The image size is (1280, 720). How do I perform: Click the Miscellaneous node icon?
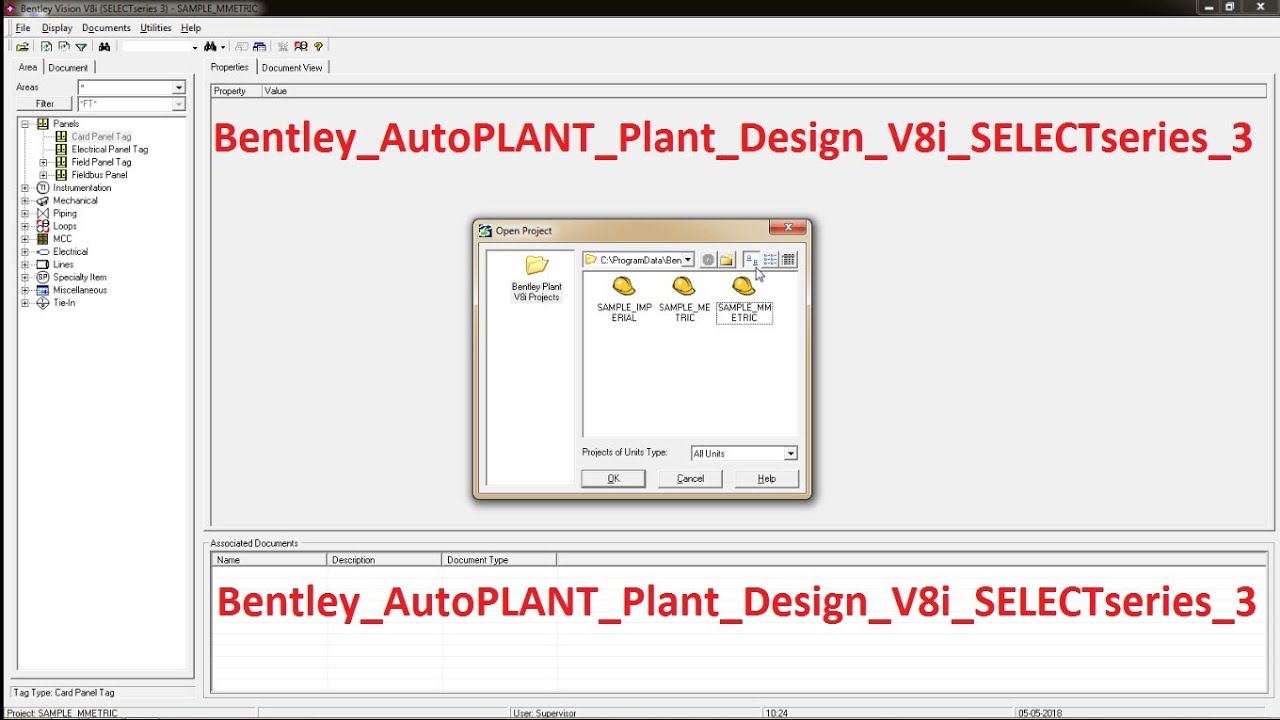click(x=43, y=290)
